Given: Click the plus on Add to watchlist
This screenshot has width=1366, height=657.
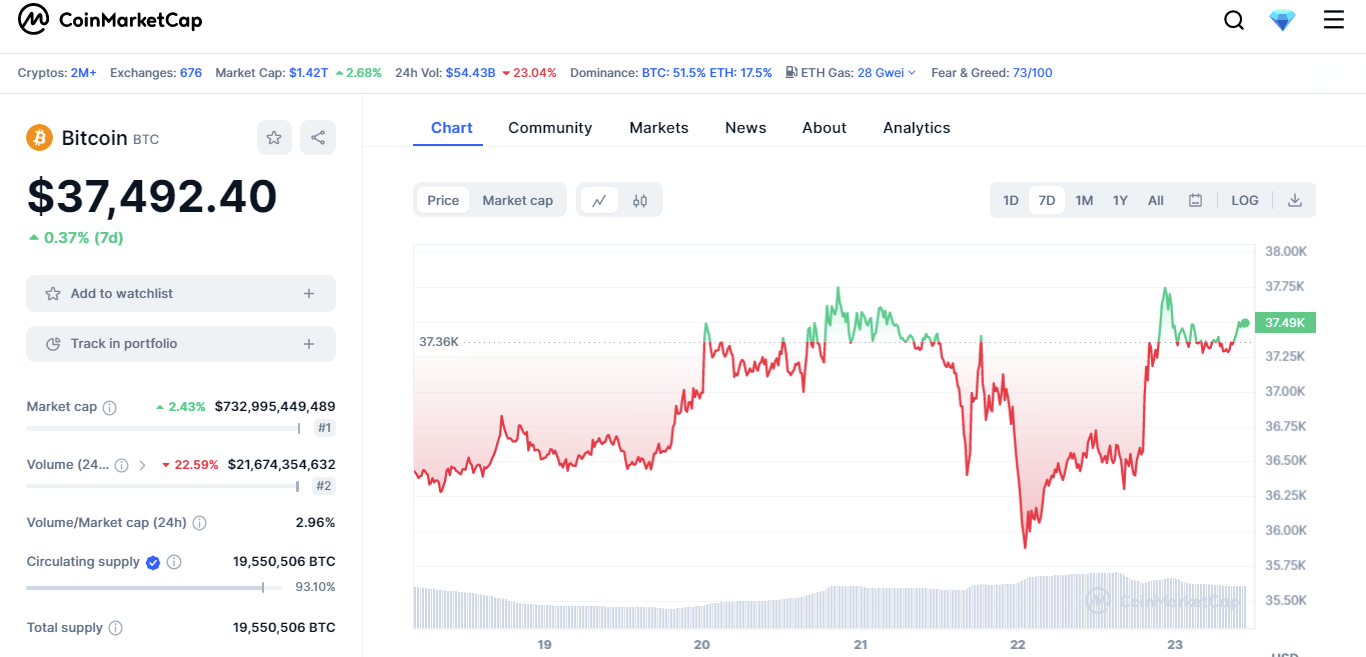Looking at the screenshot, I should coord(309,294).
